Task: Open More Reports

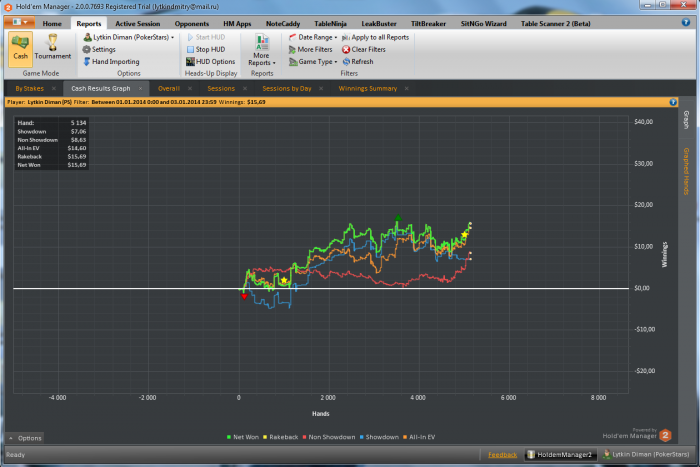Action: pyautogui.click(x=262, y=50)
